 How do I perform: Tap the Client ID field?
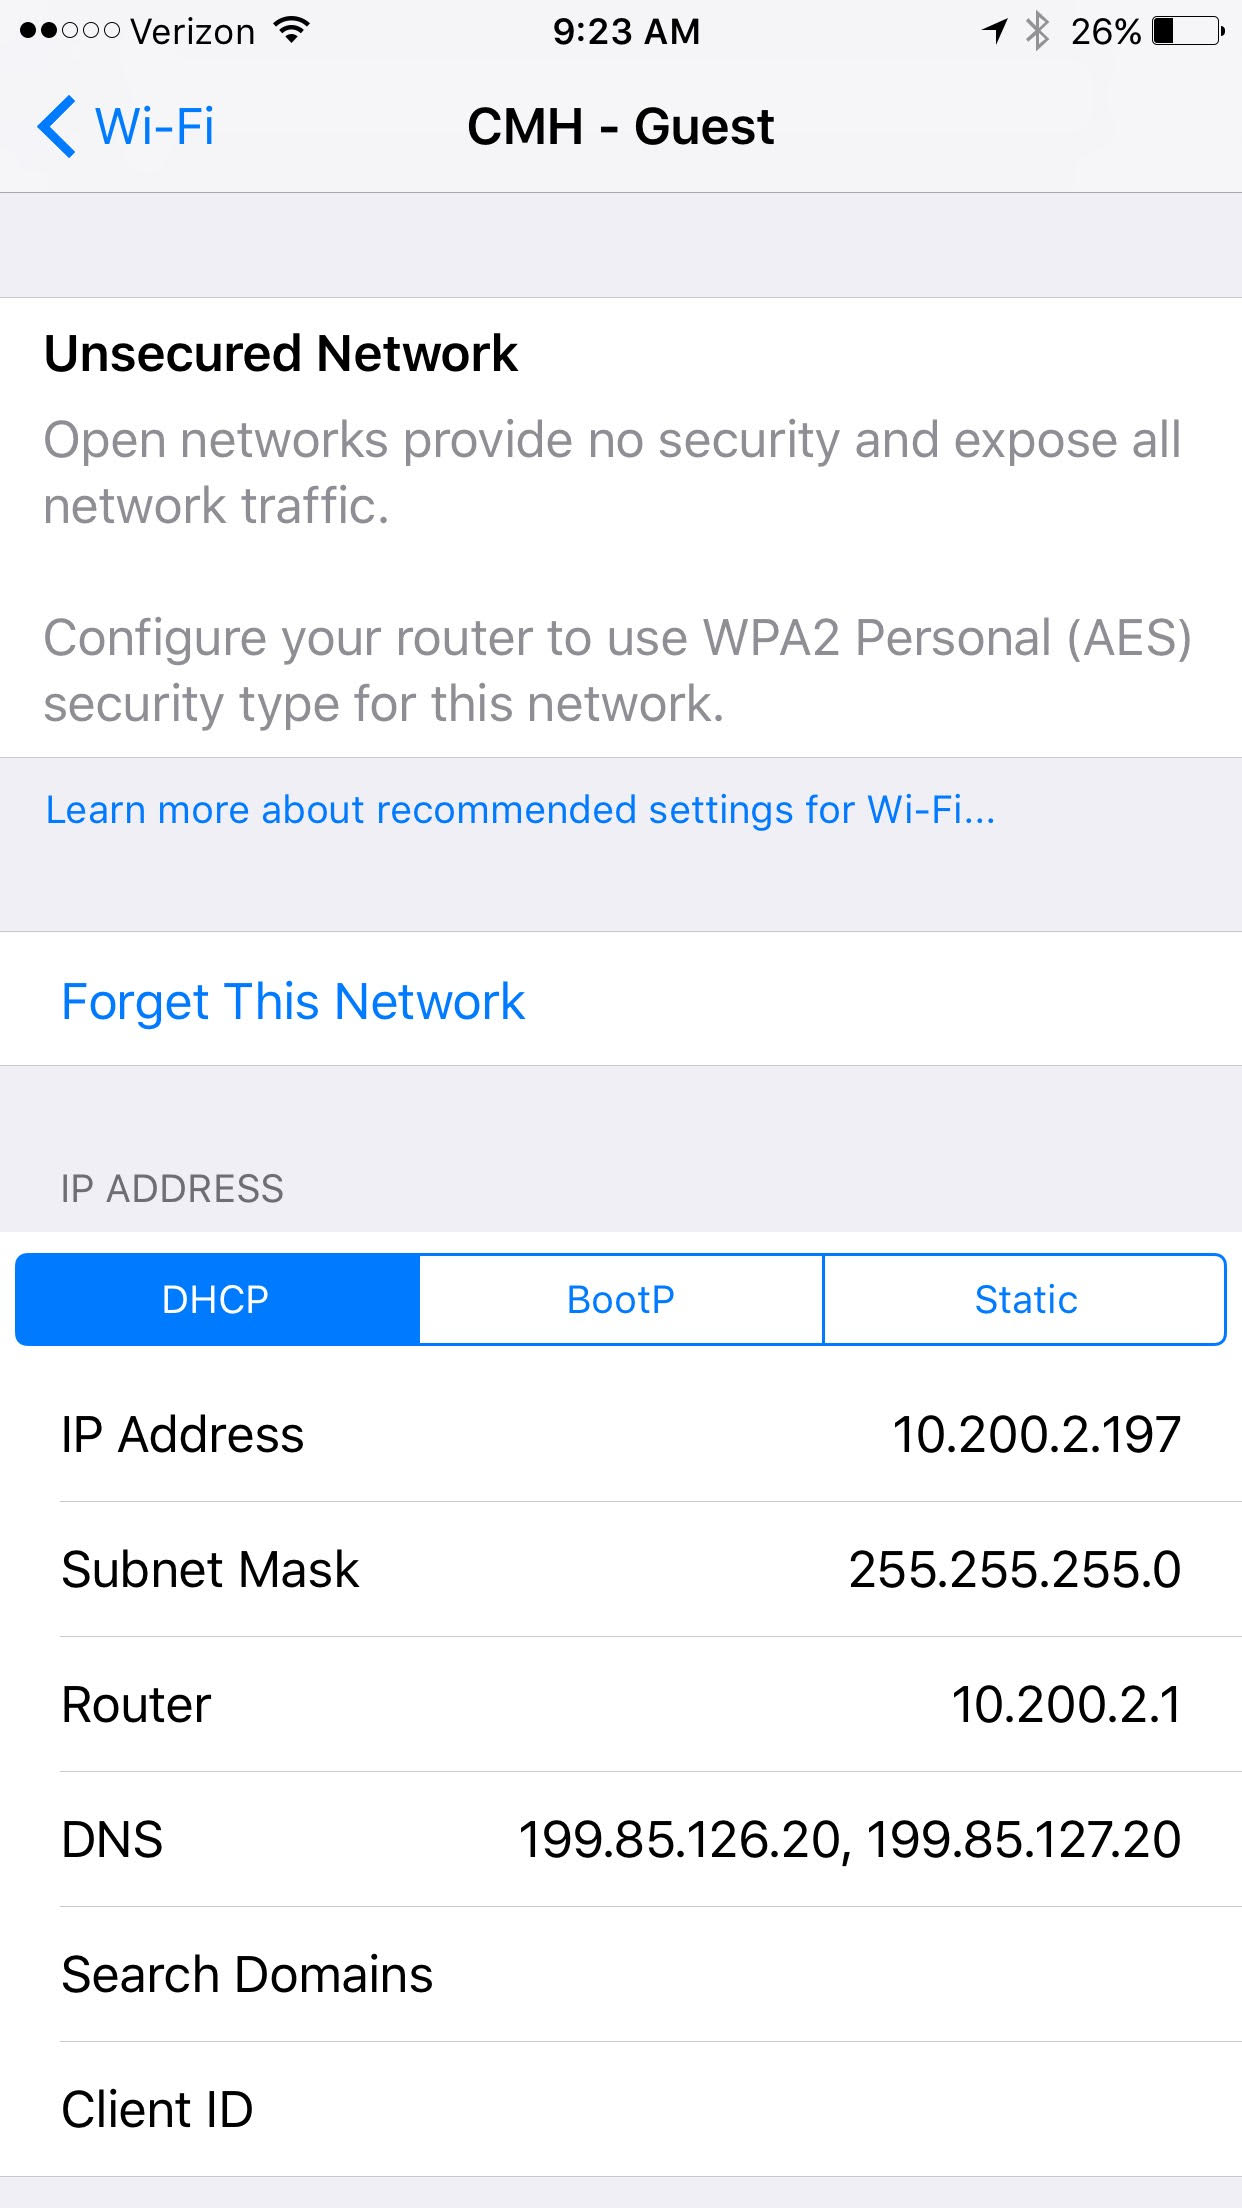pos(620,2109)
